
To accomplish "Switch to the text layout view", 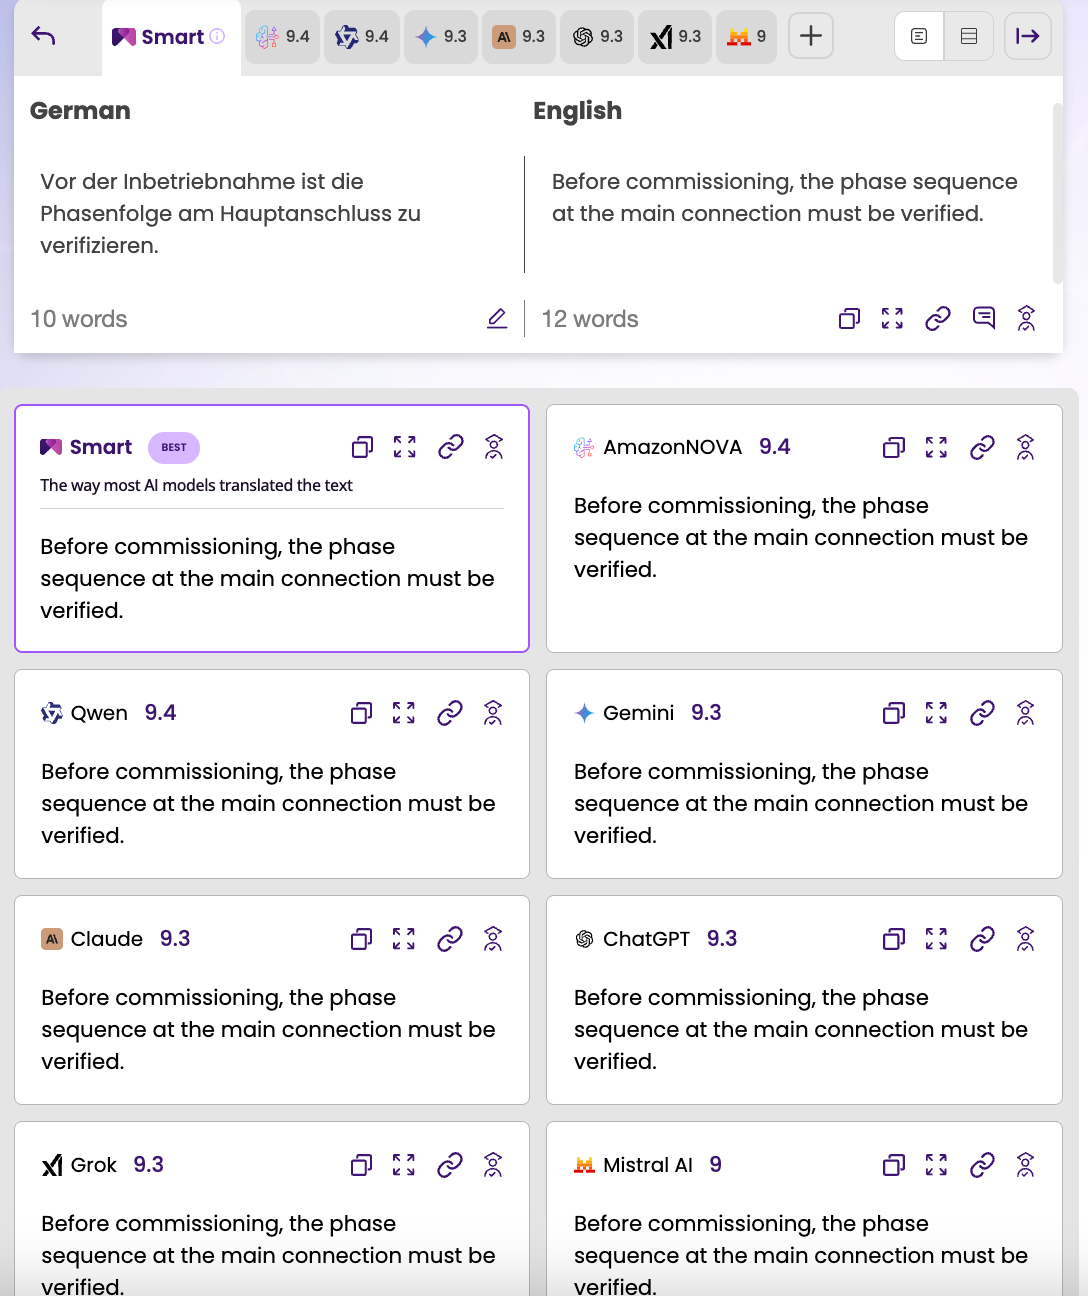I will click(x=919, y=37).
